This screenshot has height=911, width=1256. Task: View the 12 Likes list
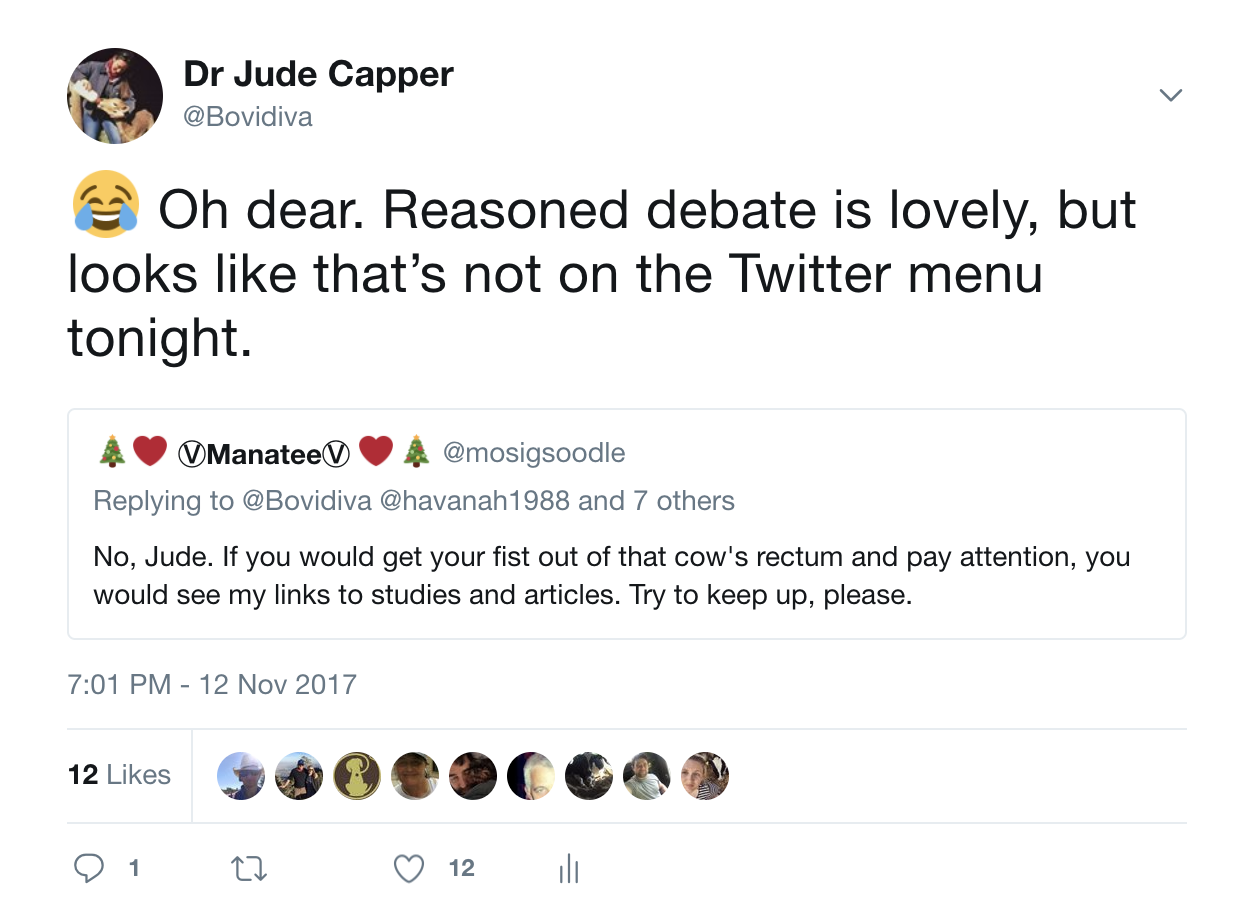[x=119, y=775]
